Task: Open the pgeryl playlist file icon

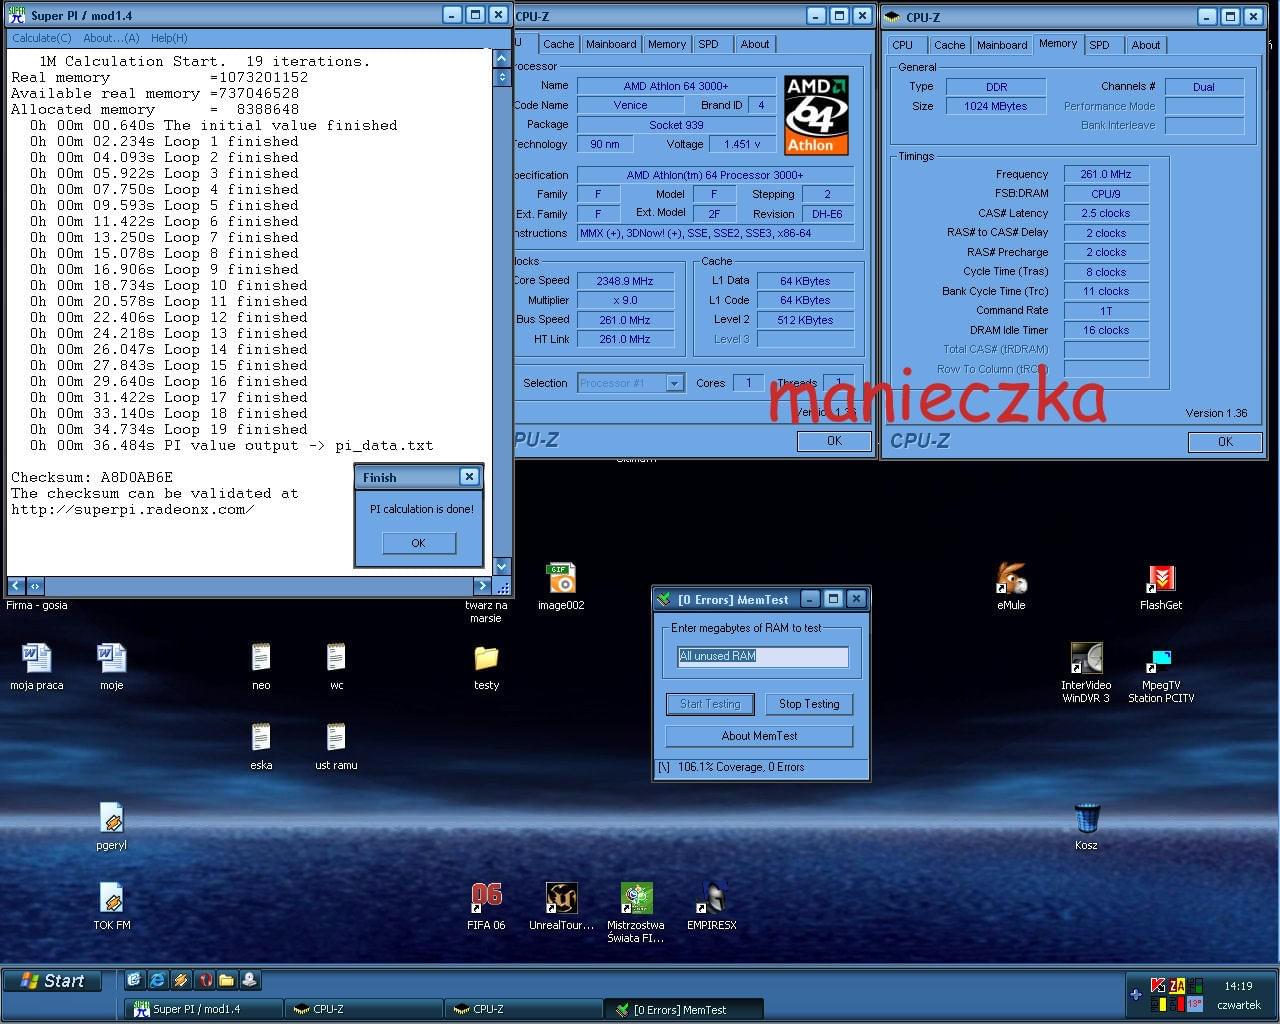Action: [x=111, y=825]
